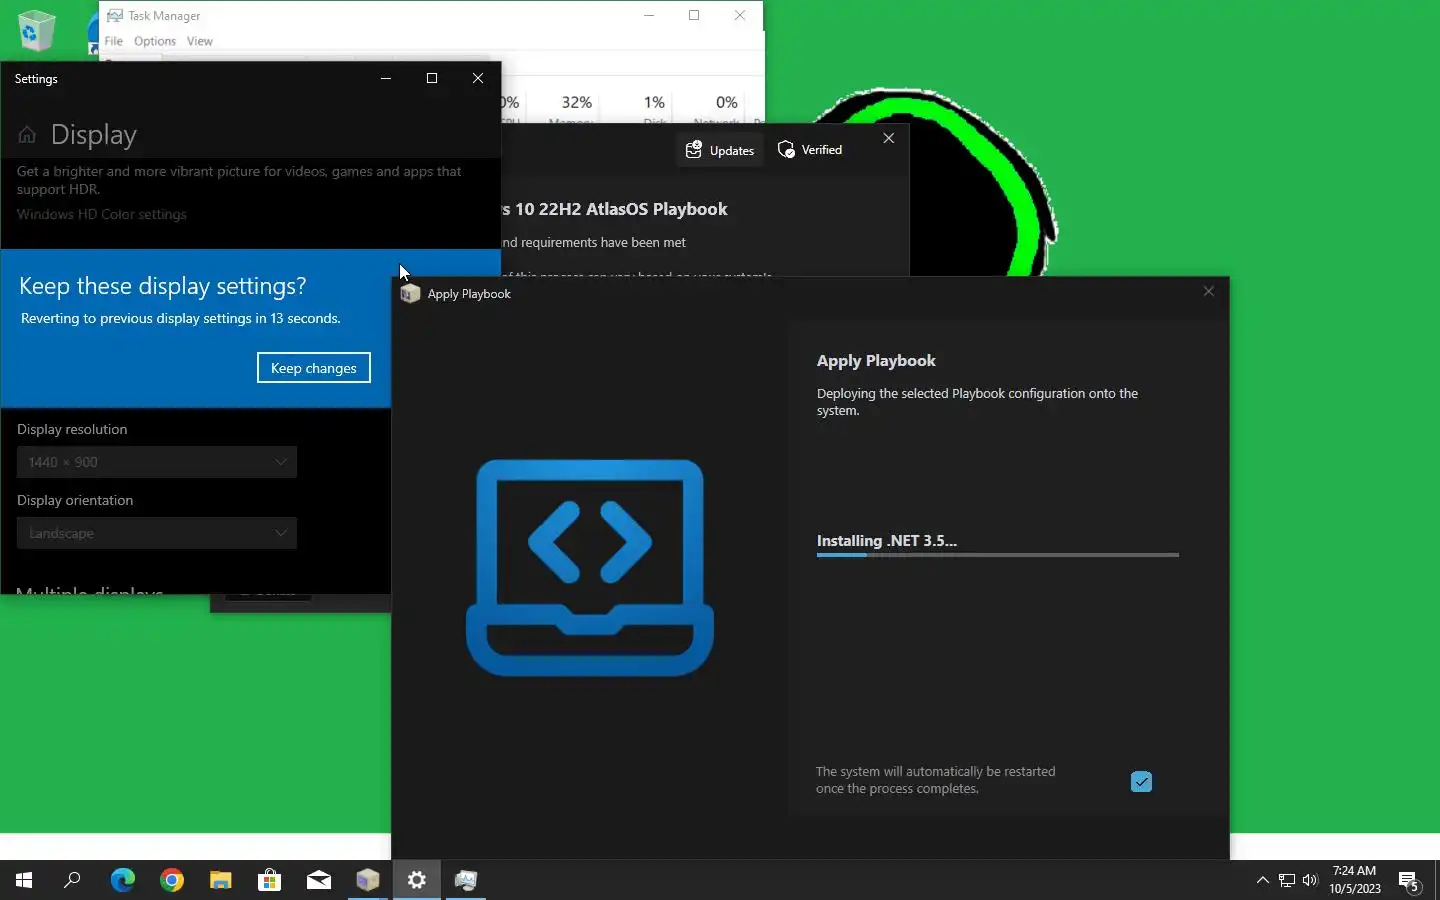Switch to AME Wizard taskbar icon
The image size is (1440, 900).
pyautogui.click(x=368, y=880)
